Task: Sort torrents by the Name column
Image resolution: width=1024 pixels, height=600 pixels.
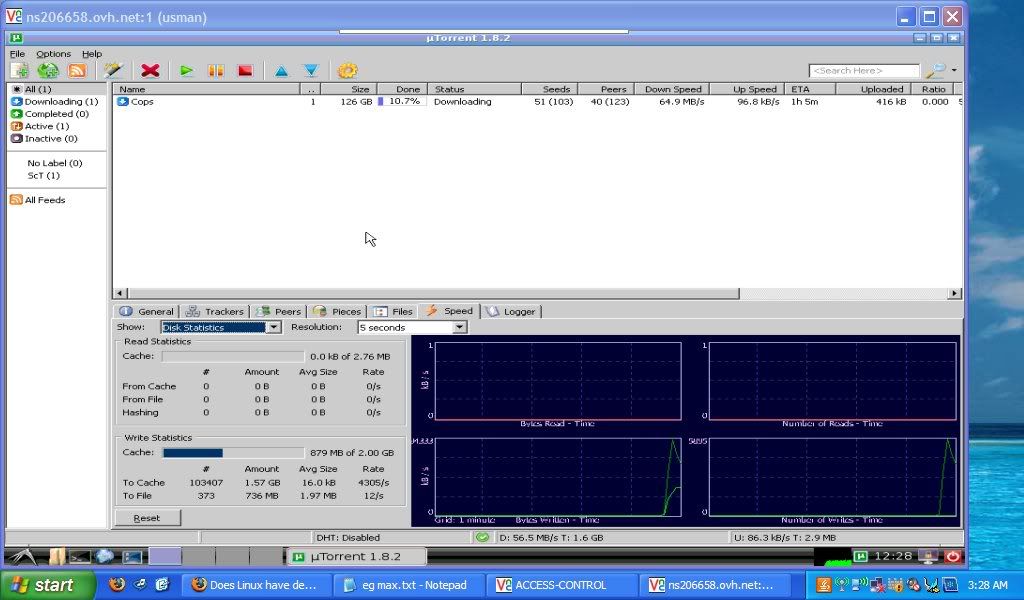Action: (206, 89)
